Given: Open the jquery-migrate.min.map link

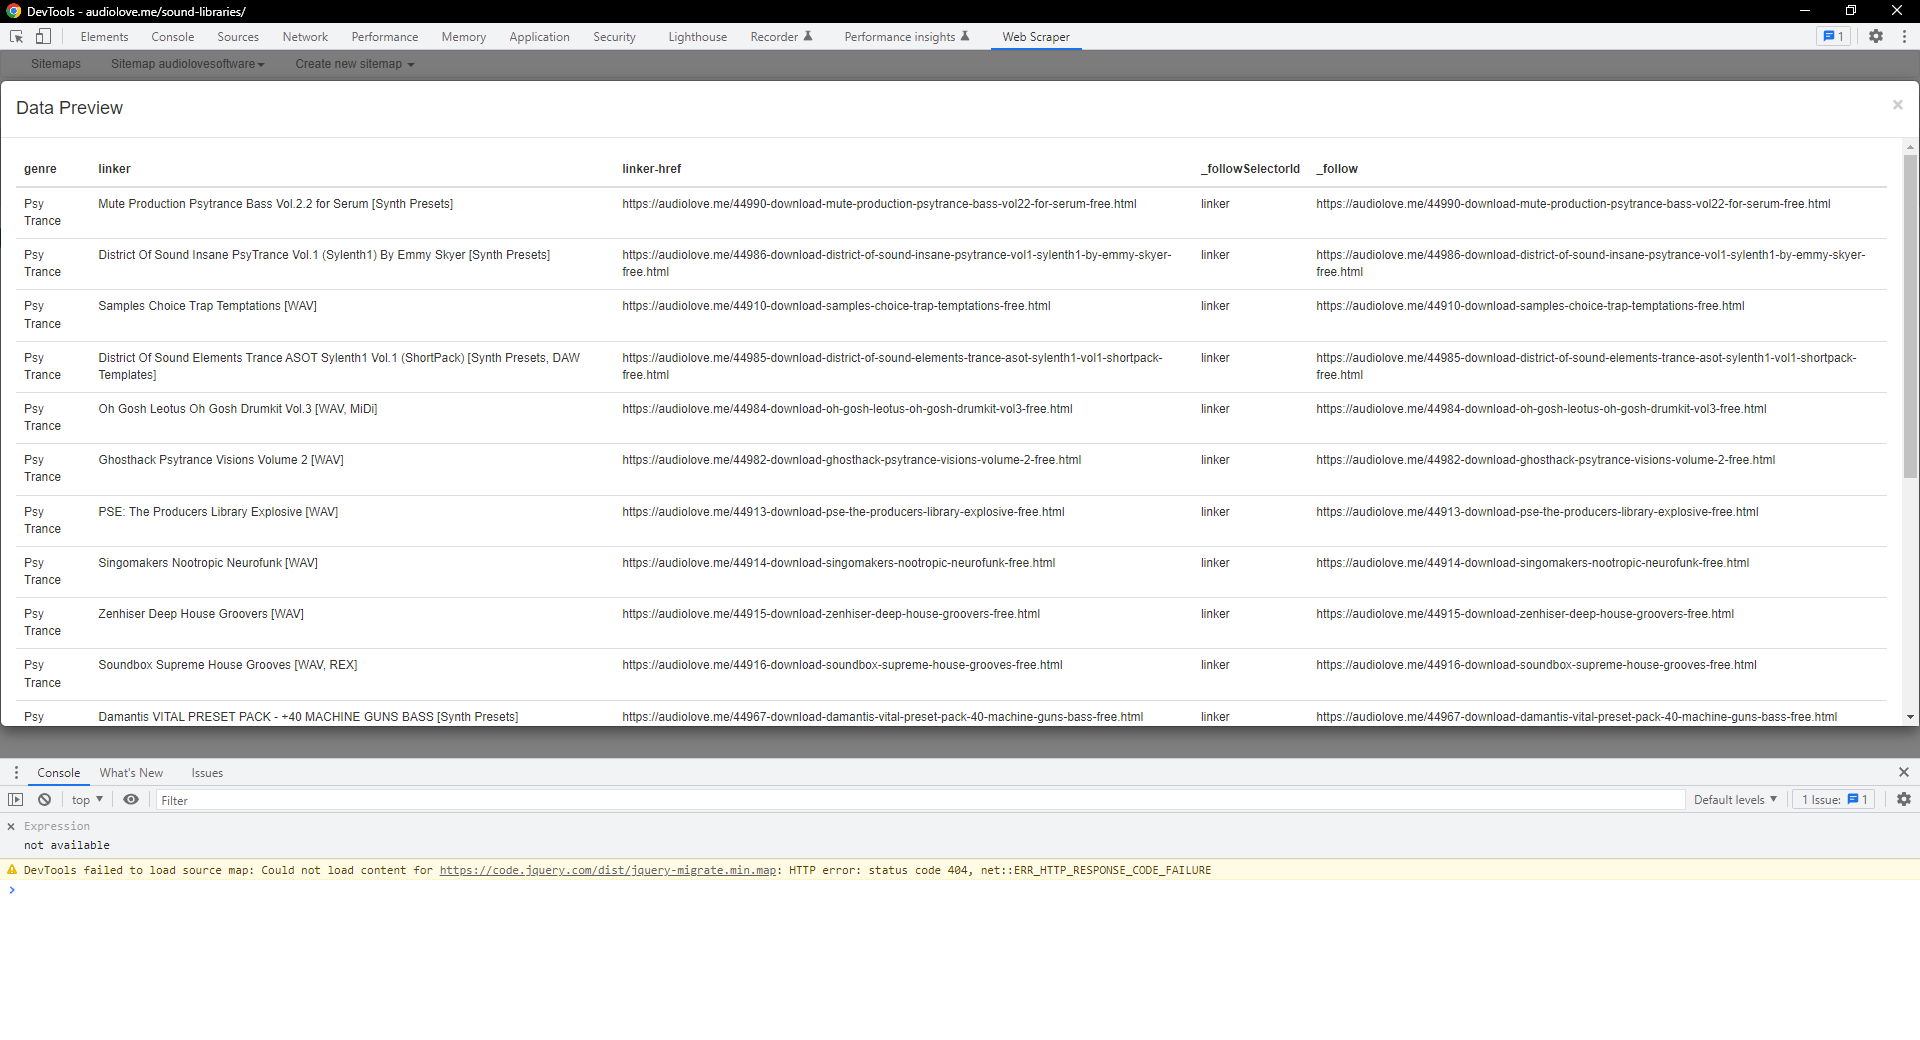Looking at the screenshot, I should (608, 871).
